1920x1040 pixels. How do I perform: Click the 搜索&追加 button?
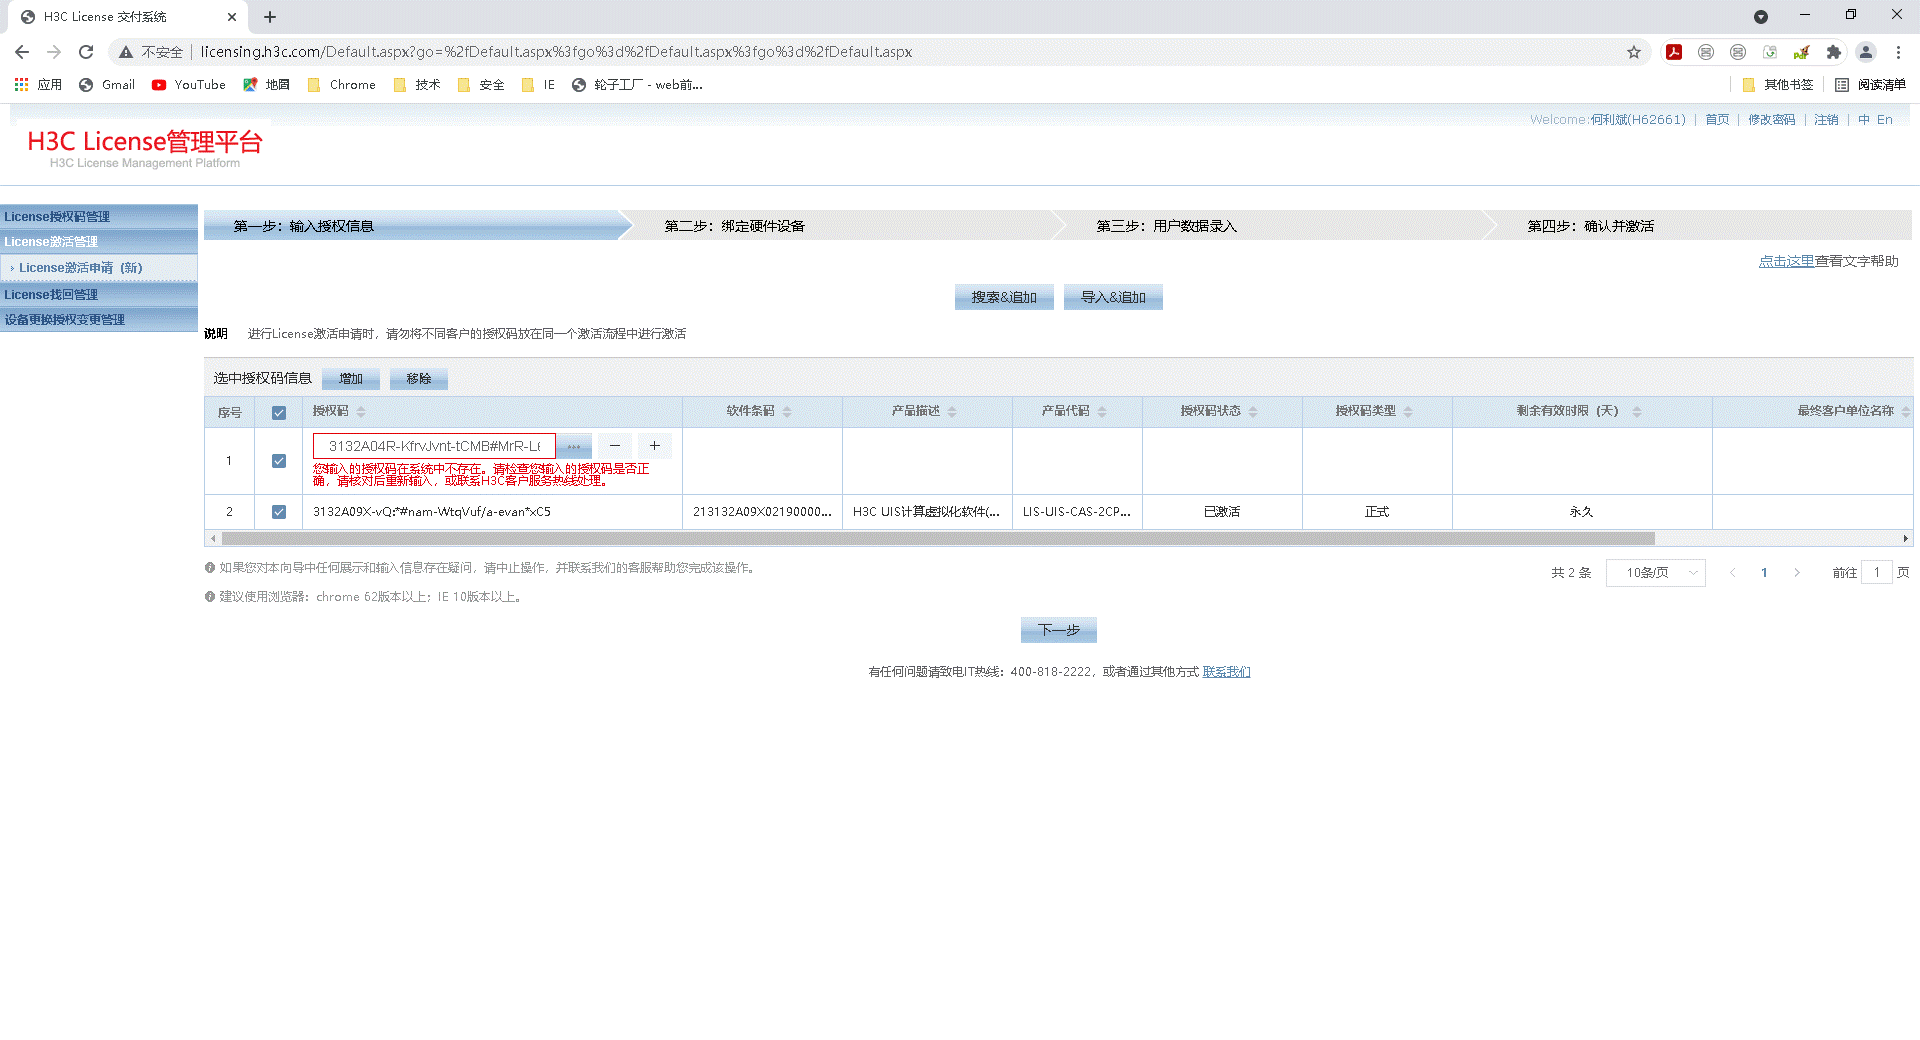point(1004,297)
